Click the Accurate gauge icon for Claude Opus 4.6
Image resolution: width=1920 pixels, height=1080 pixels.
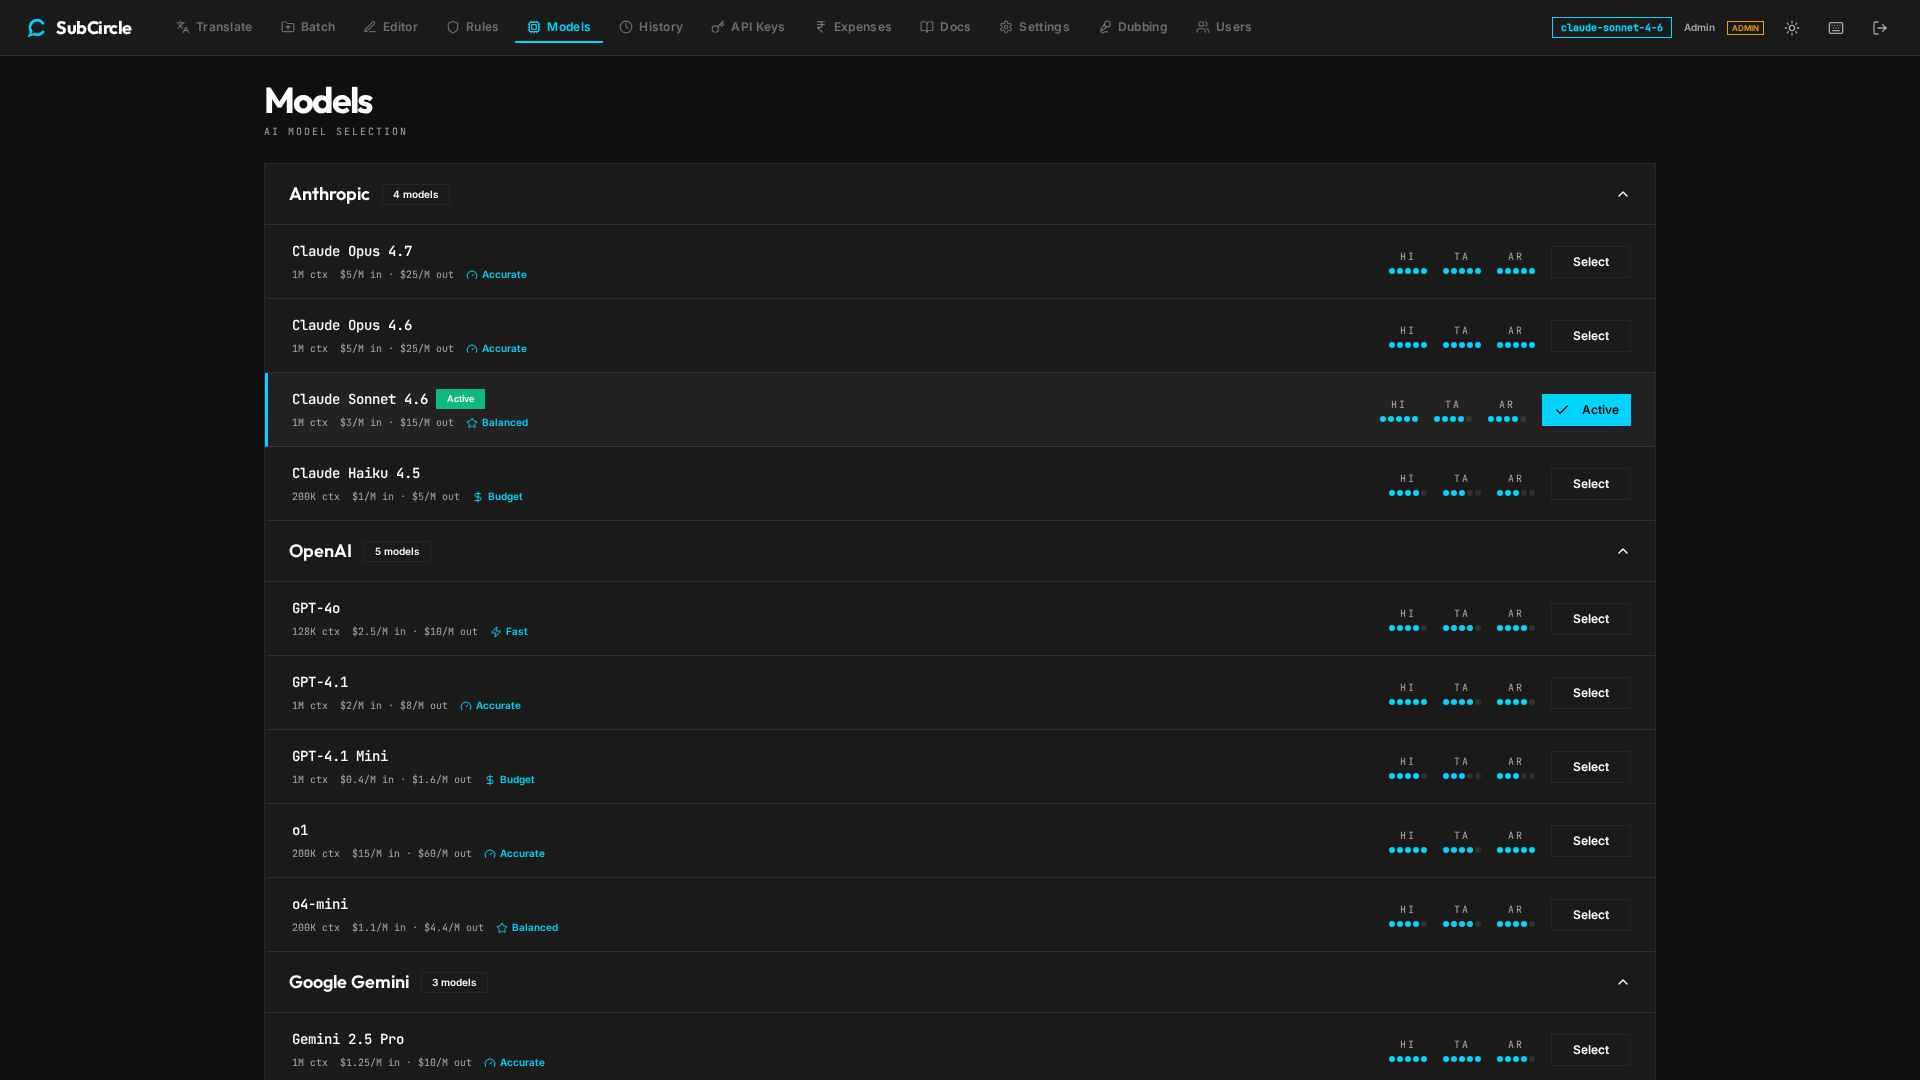point(472,349)
